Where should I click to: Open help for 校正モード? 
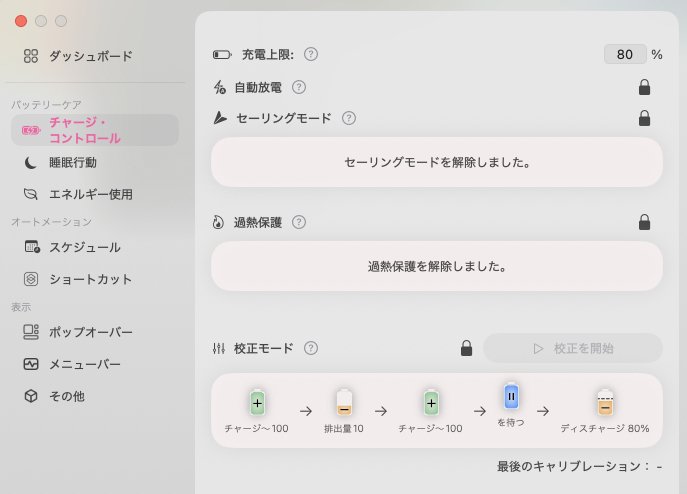click(311, 348)
